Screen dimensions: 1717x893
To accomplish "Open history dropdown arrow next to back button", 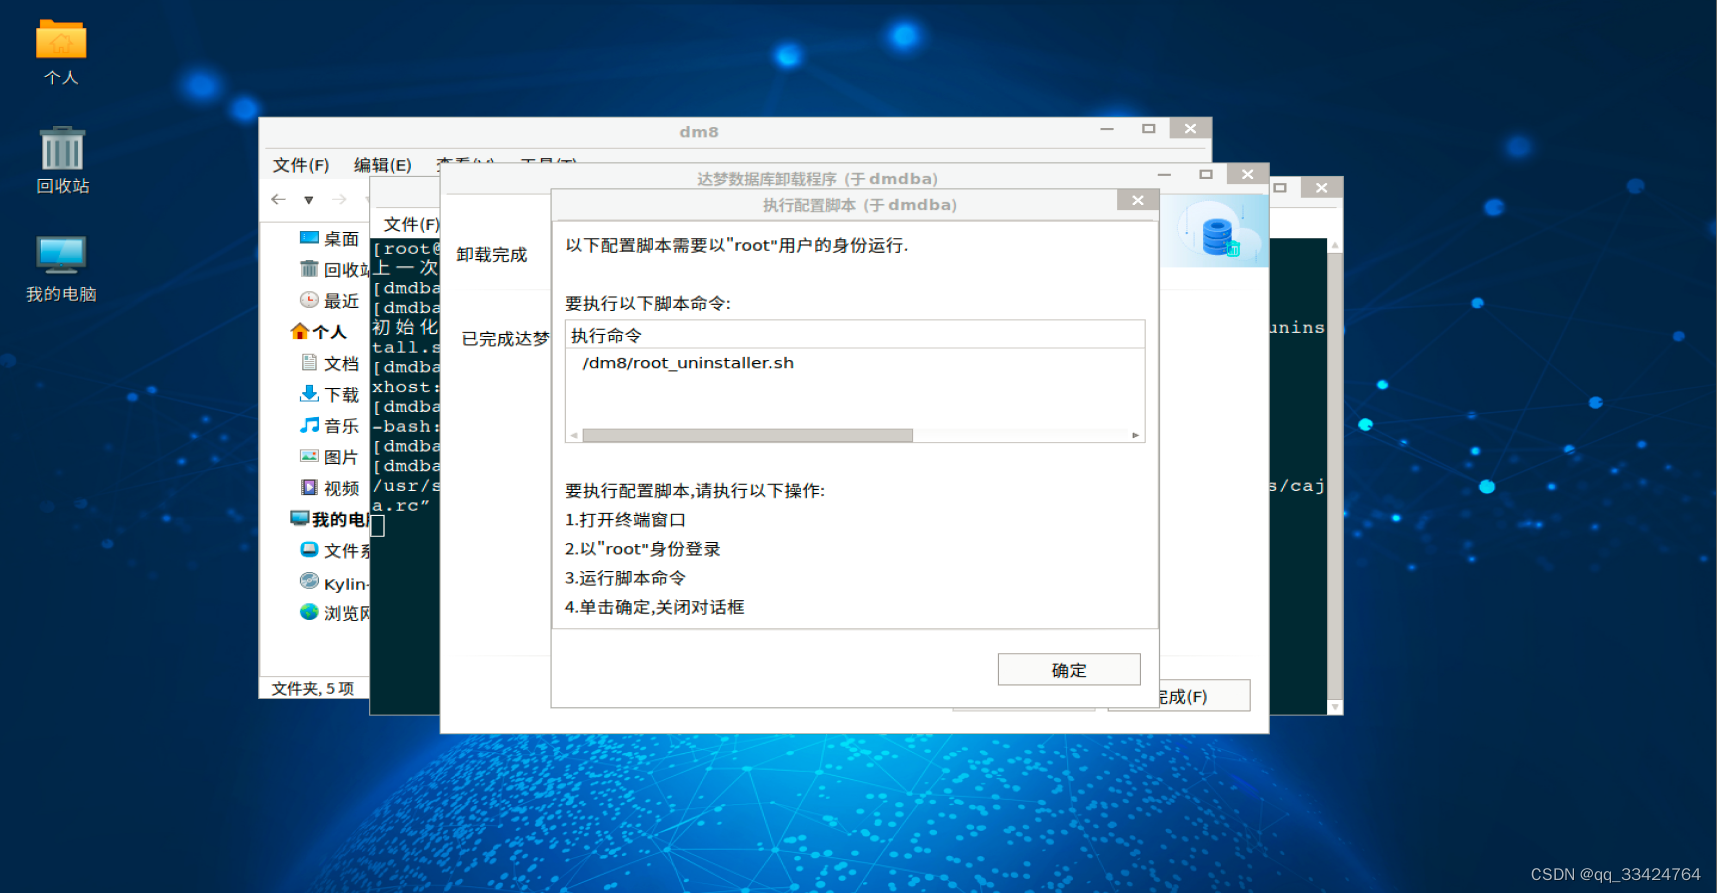I will 309,200.
